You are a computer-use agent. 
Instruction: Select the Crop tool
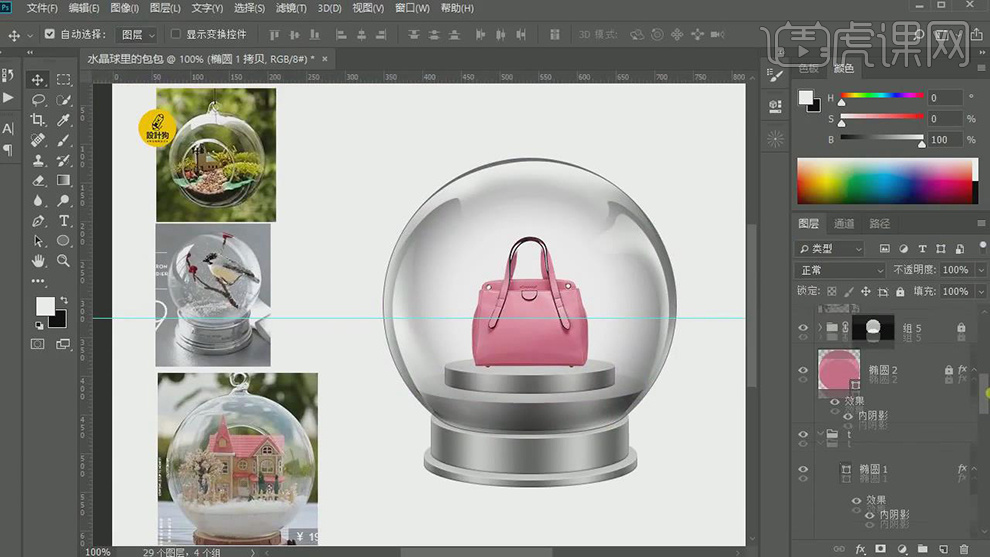pyautogui.click(x=38, y=120)
